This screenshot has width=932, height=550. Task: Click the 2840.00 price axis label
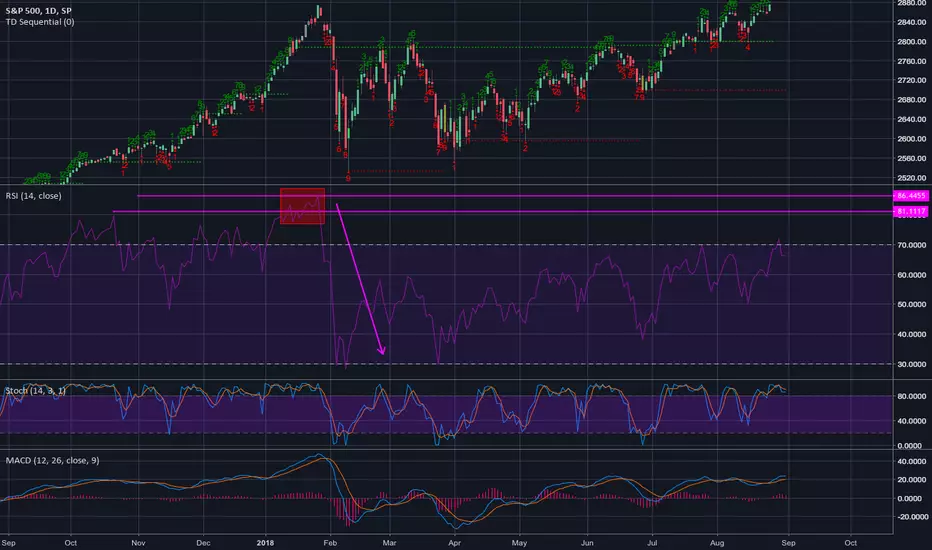click(912, 22)
